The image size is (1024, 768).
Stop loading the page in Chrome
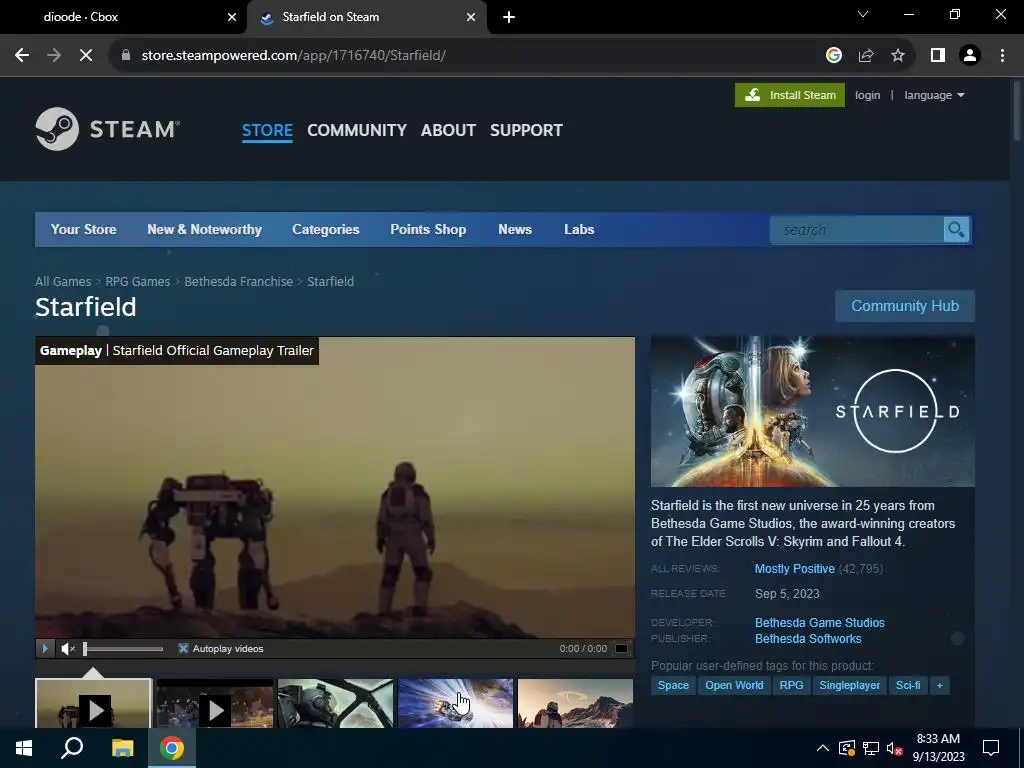coord(86,56)
